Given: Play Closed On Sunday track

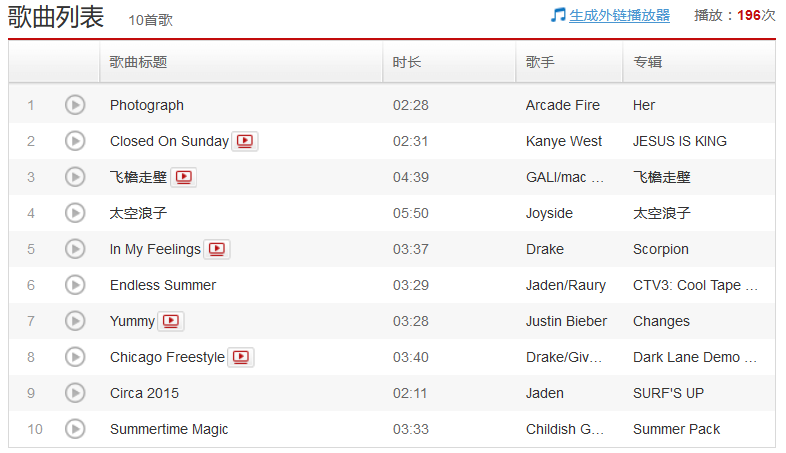Looking at the screenshot, I should coord(75,141).
